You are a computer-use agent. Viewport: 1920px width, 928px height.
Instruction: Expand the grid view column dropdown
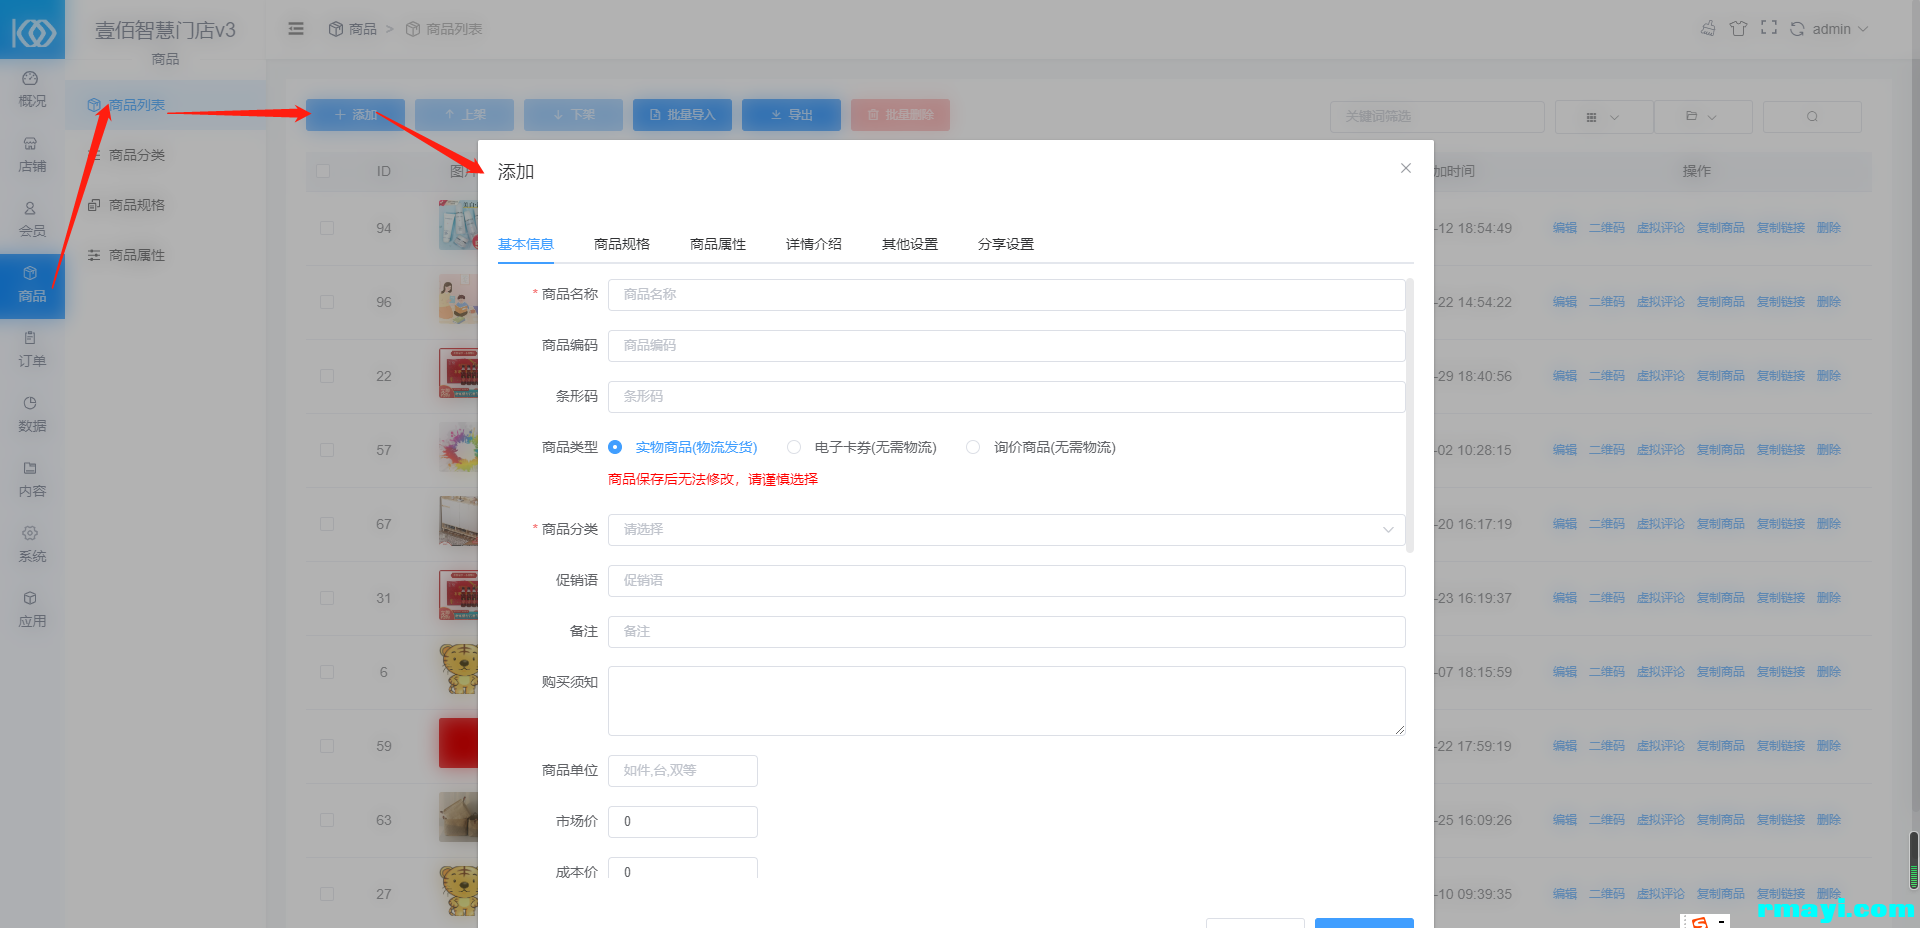coord(1602,117)
